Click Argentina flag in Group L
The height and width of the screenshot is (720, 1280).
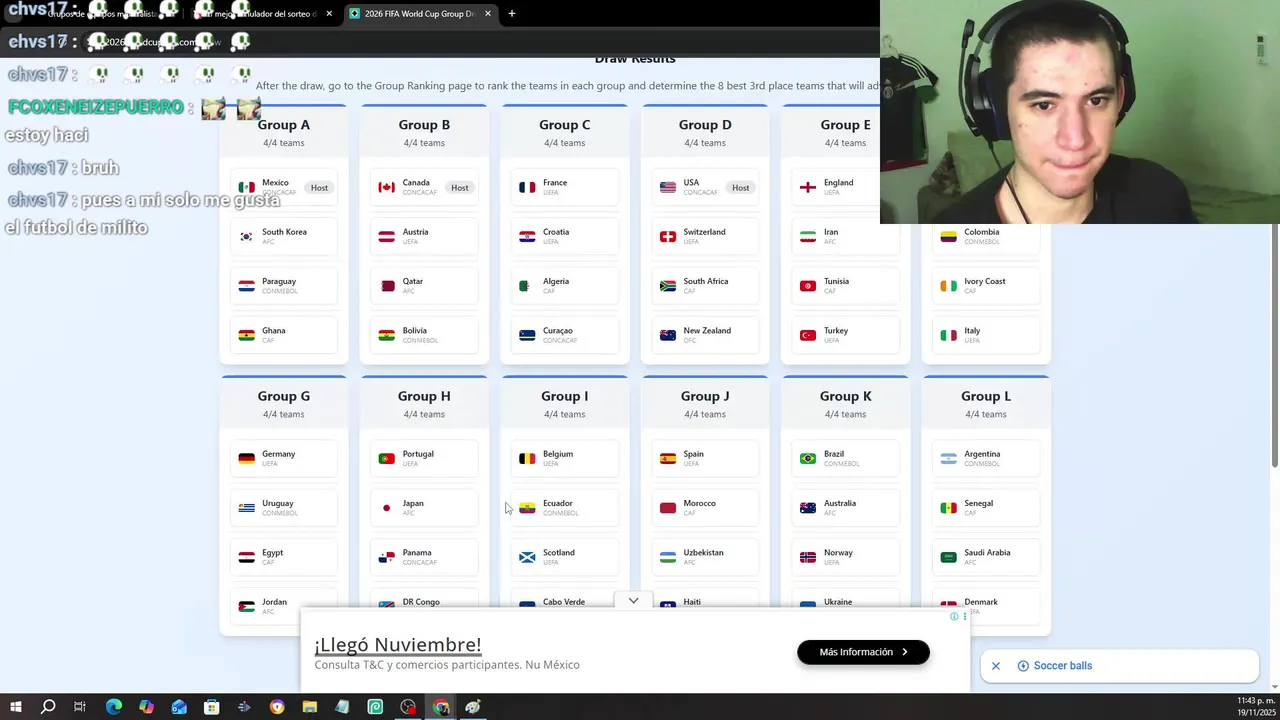click(948, 458)
